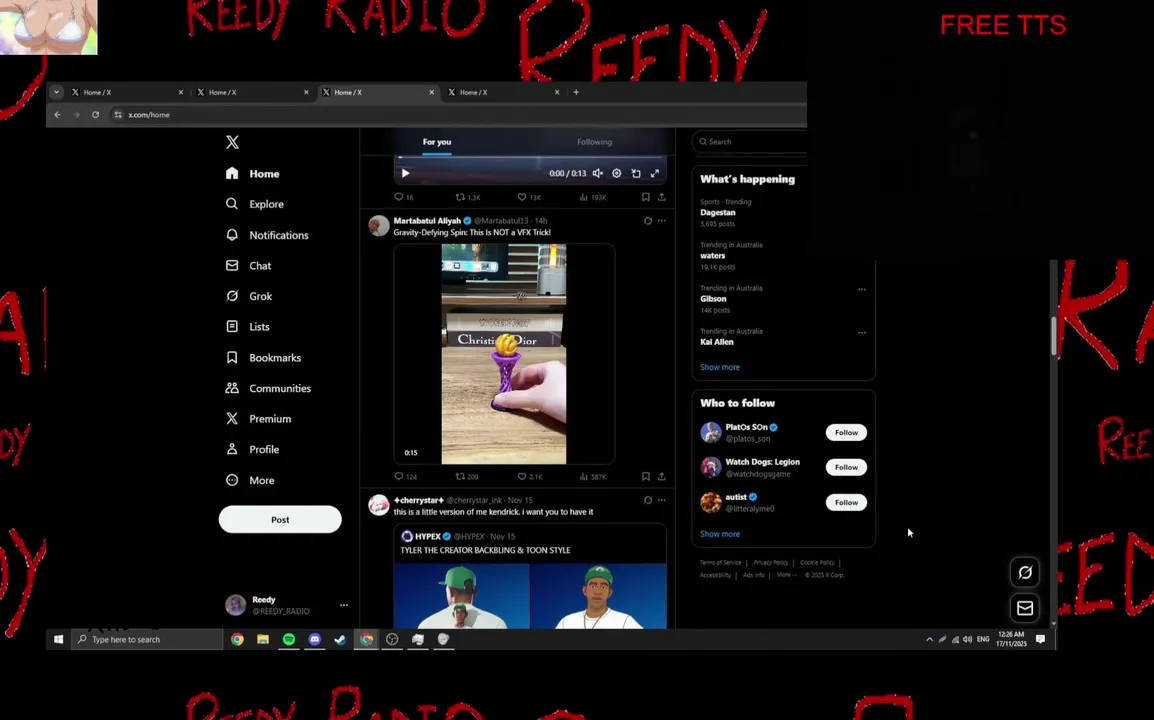
Task: Repost the post with 1.3K reposts
Action: click(467, 197)
